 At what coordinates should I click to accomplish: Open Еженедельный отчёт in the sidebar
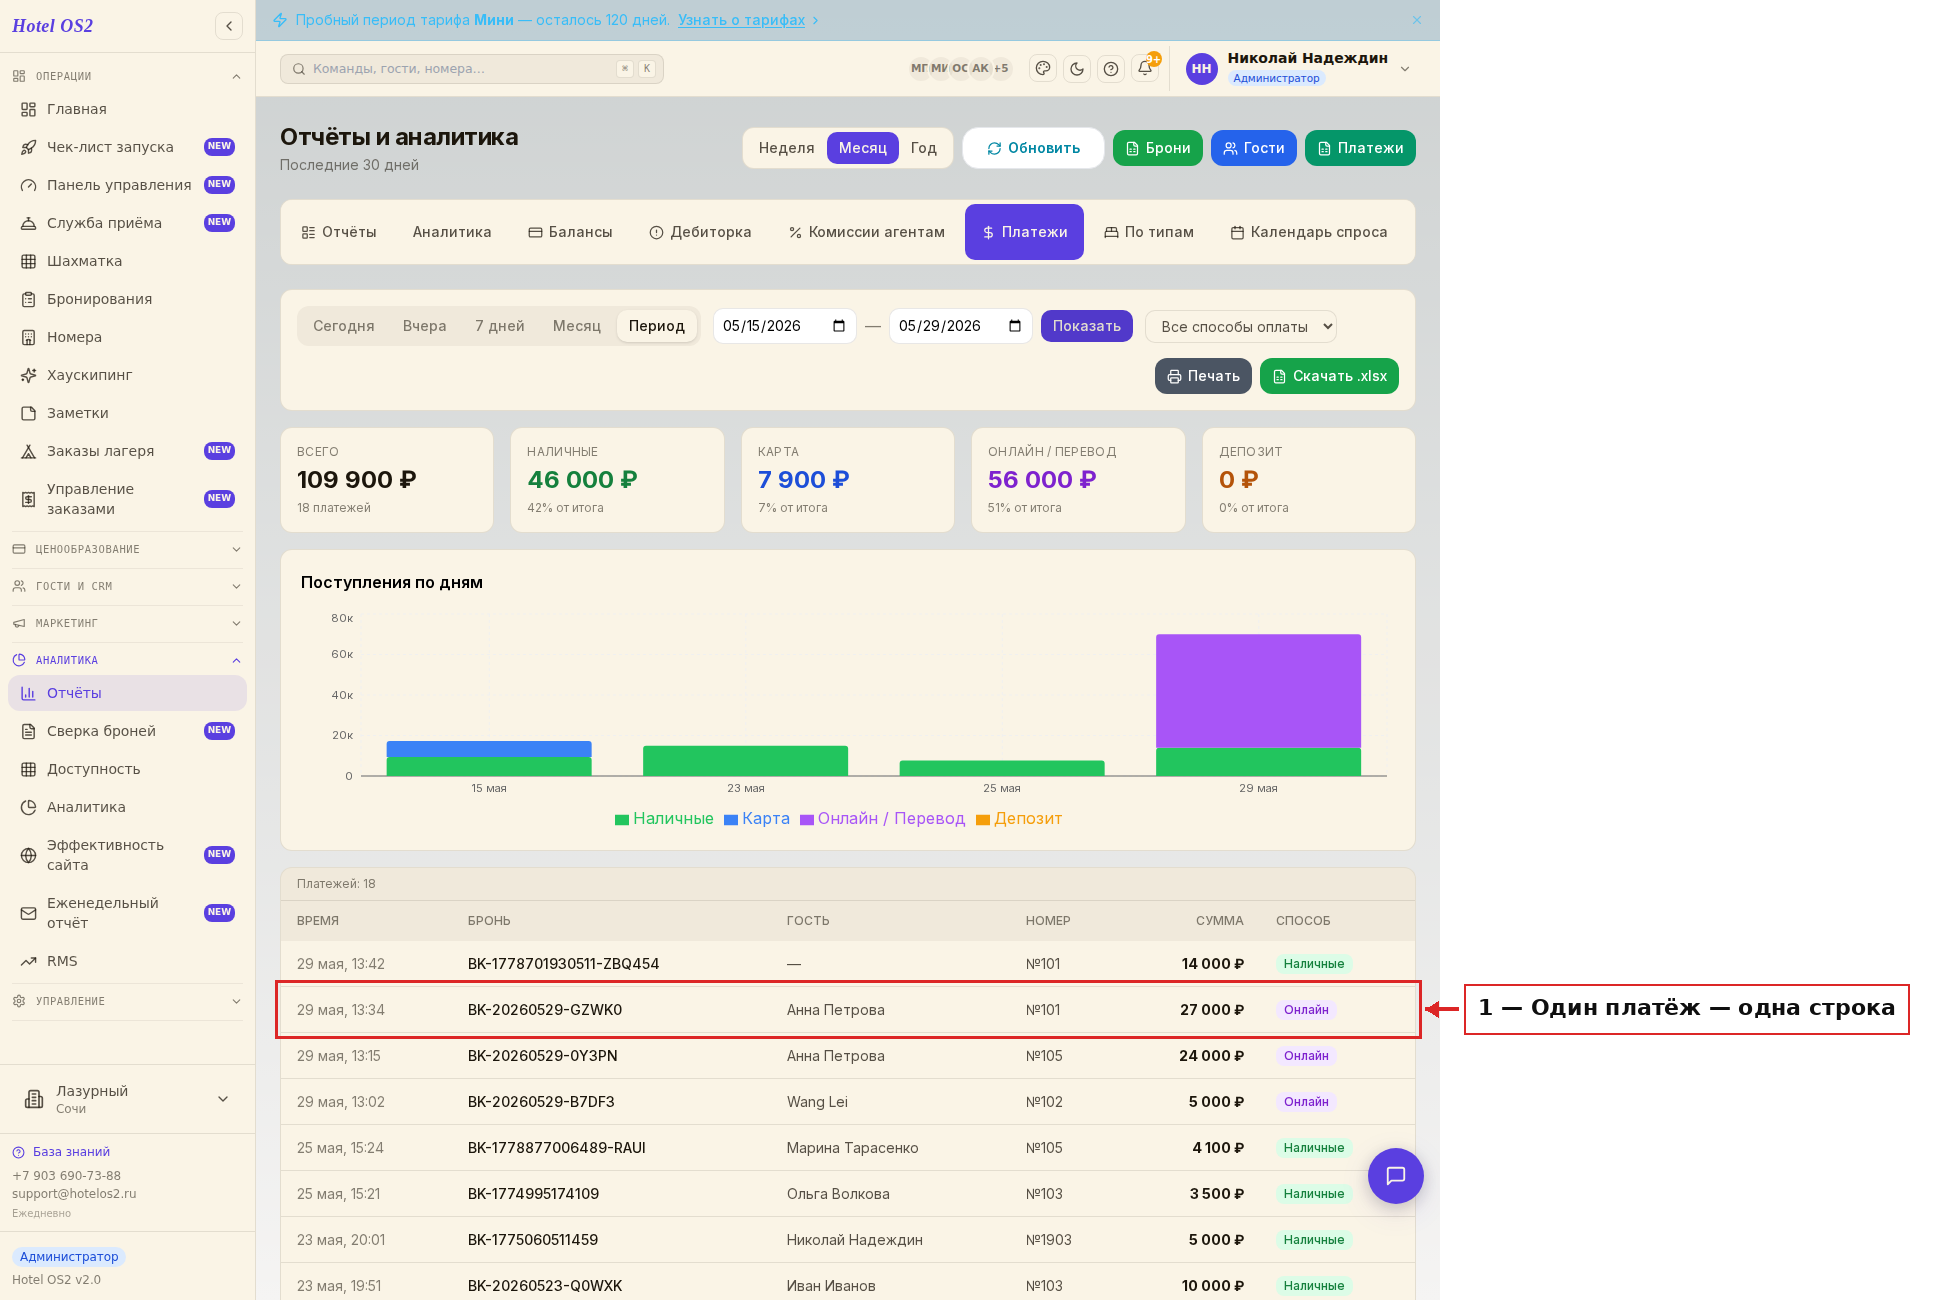[x=127, y=913]
